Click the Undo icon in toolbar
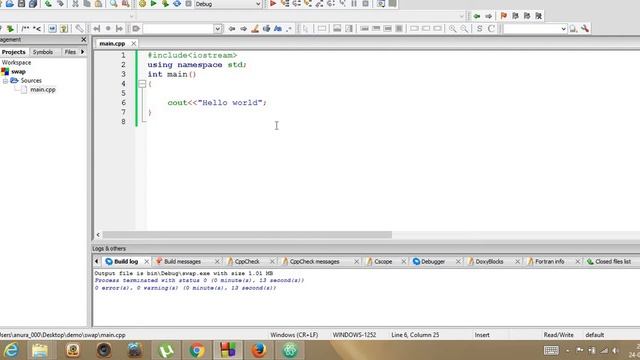The width and height of the screenshot is (640, 360). pyautogui.click(x=48, y=4)
